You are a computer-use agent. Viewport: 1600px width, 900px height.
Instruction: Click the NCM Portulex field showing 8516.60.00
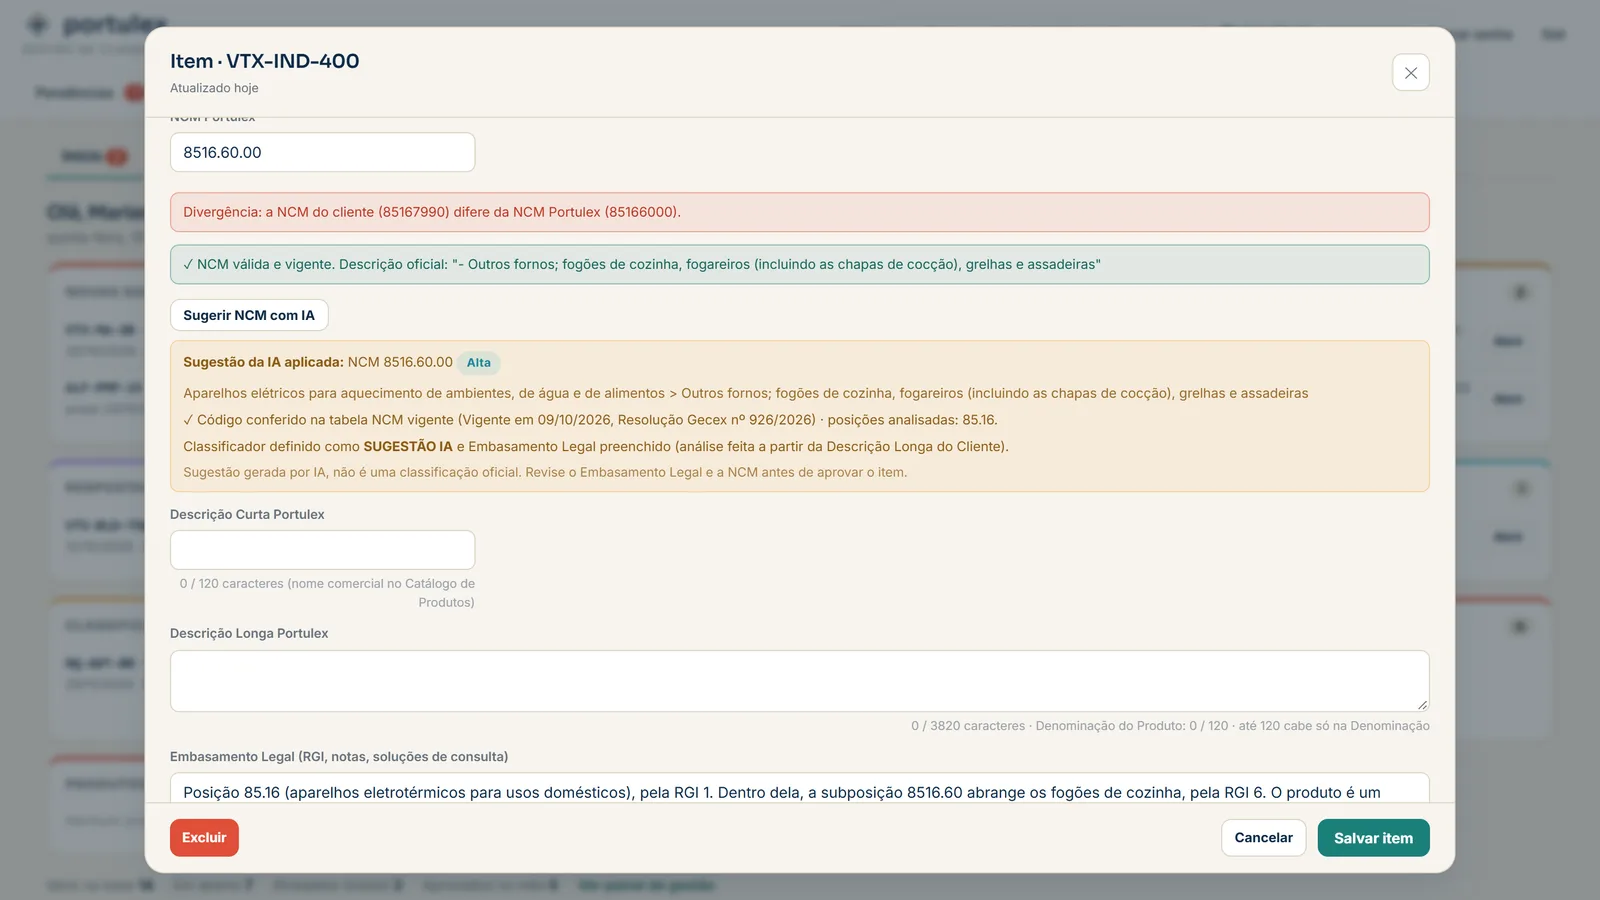[x=322, y=152]
